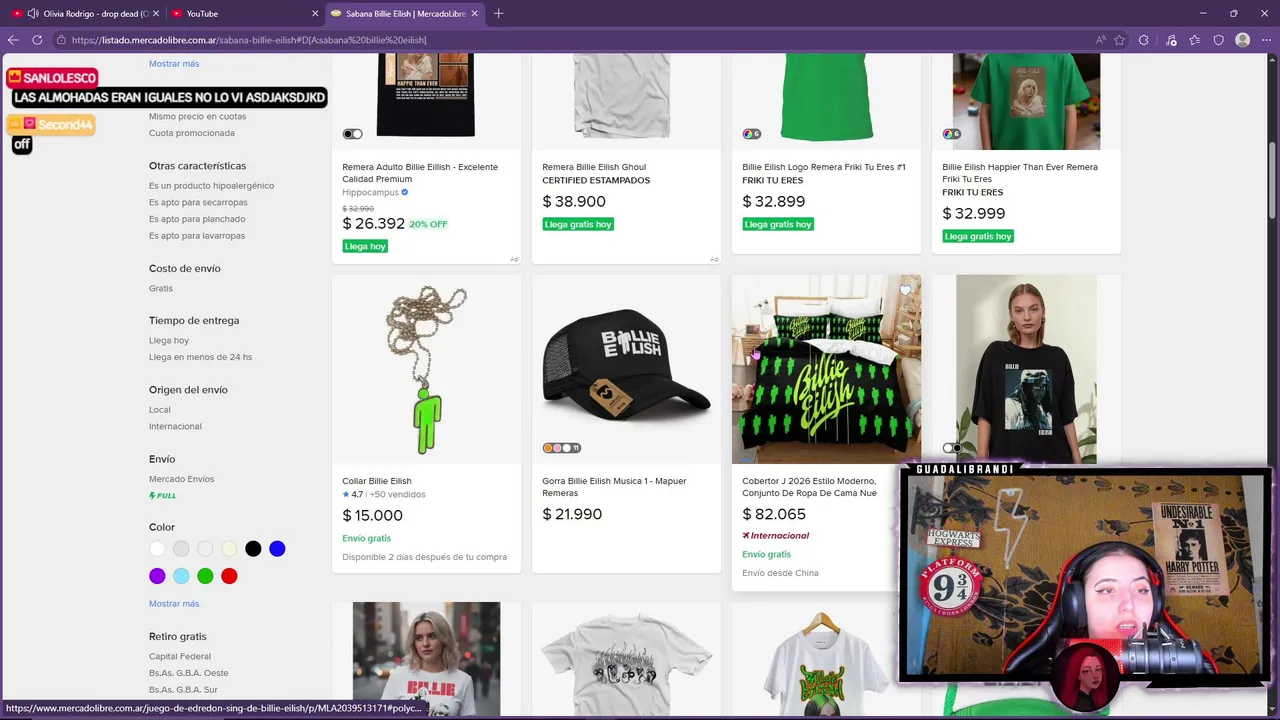1280x720 pixels.
Task: Go back with the browser back arrow
Action: tap(13, 40)
